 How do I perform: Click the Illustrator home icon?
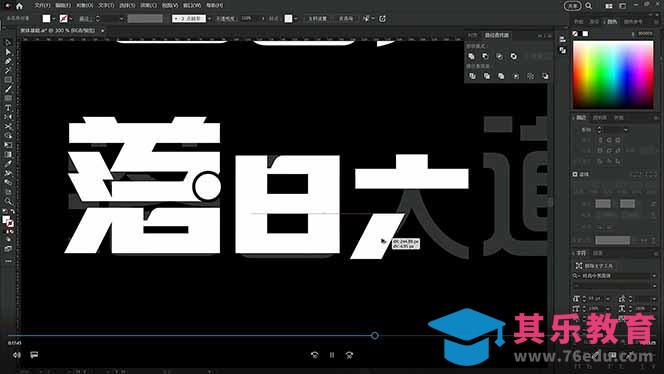[x=19, y=6]
